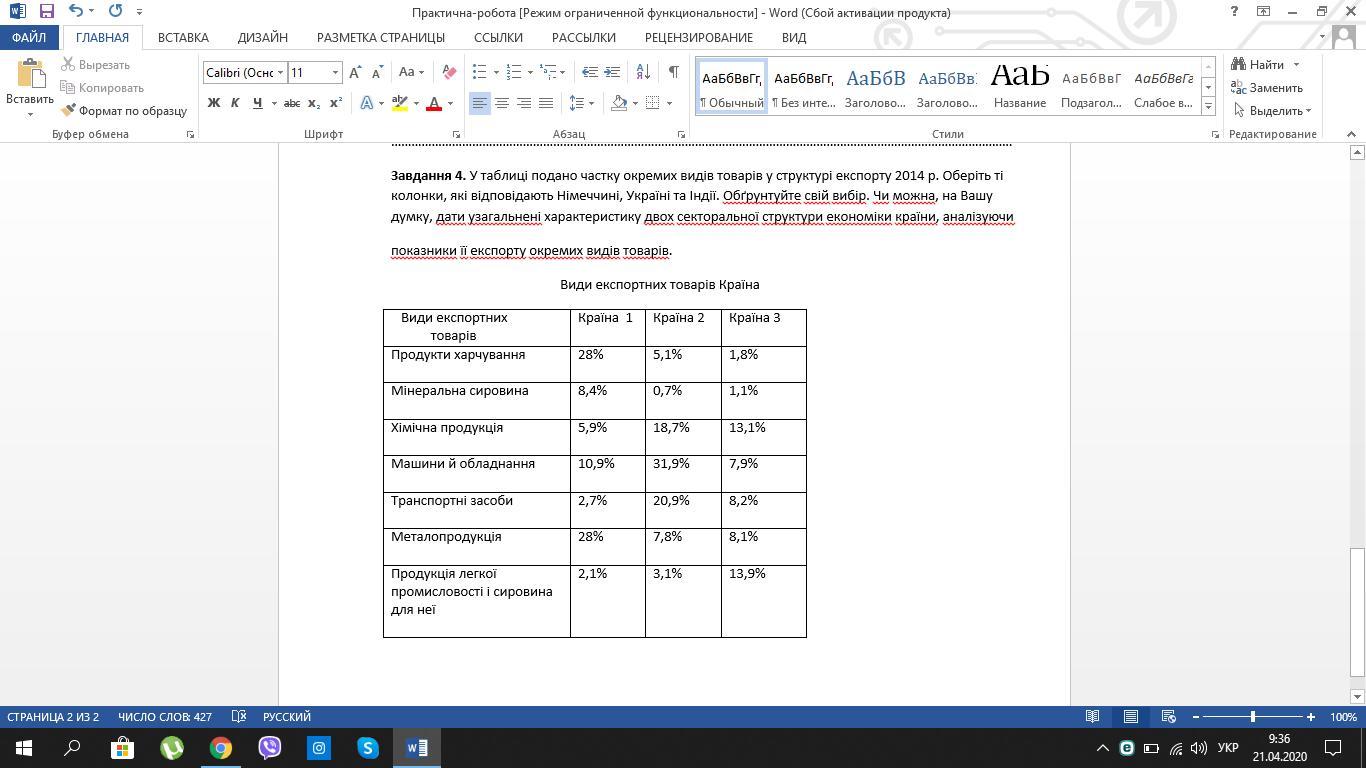The image size is (1366, 768).
Task: Apply strikethrough to the text
Action: pos(292,103)
